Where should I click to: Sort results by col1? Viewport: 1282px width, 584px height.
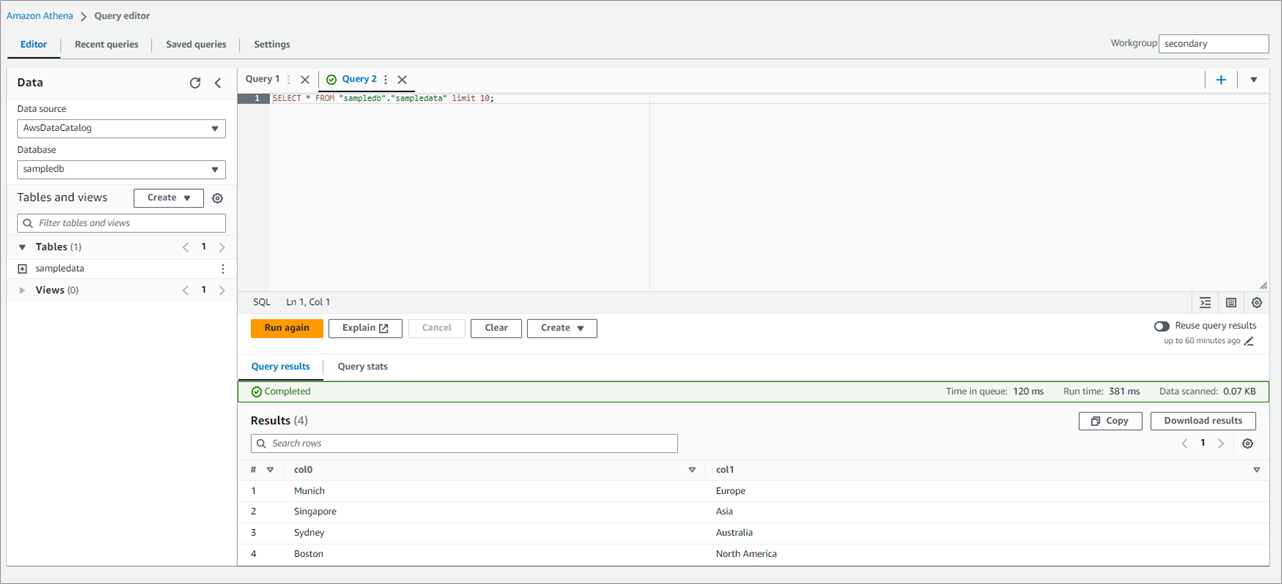(x=1257, y=470)
